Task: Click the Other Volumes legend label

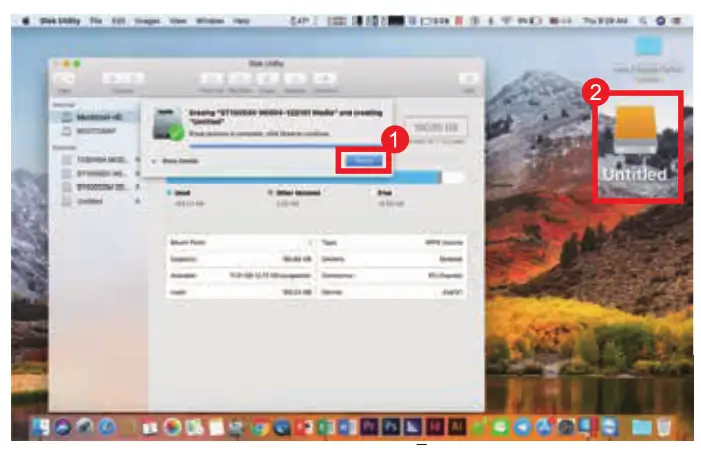Action: click(298, 193)
